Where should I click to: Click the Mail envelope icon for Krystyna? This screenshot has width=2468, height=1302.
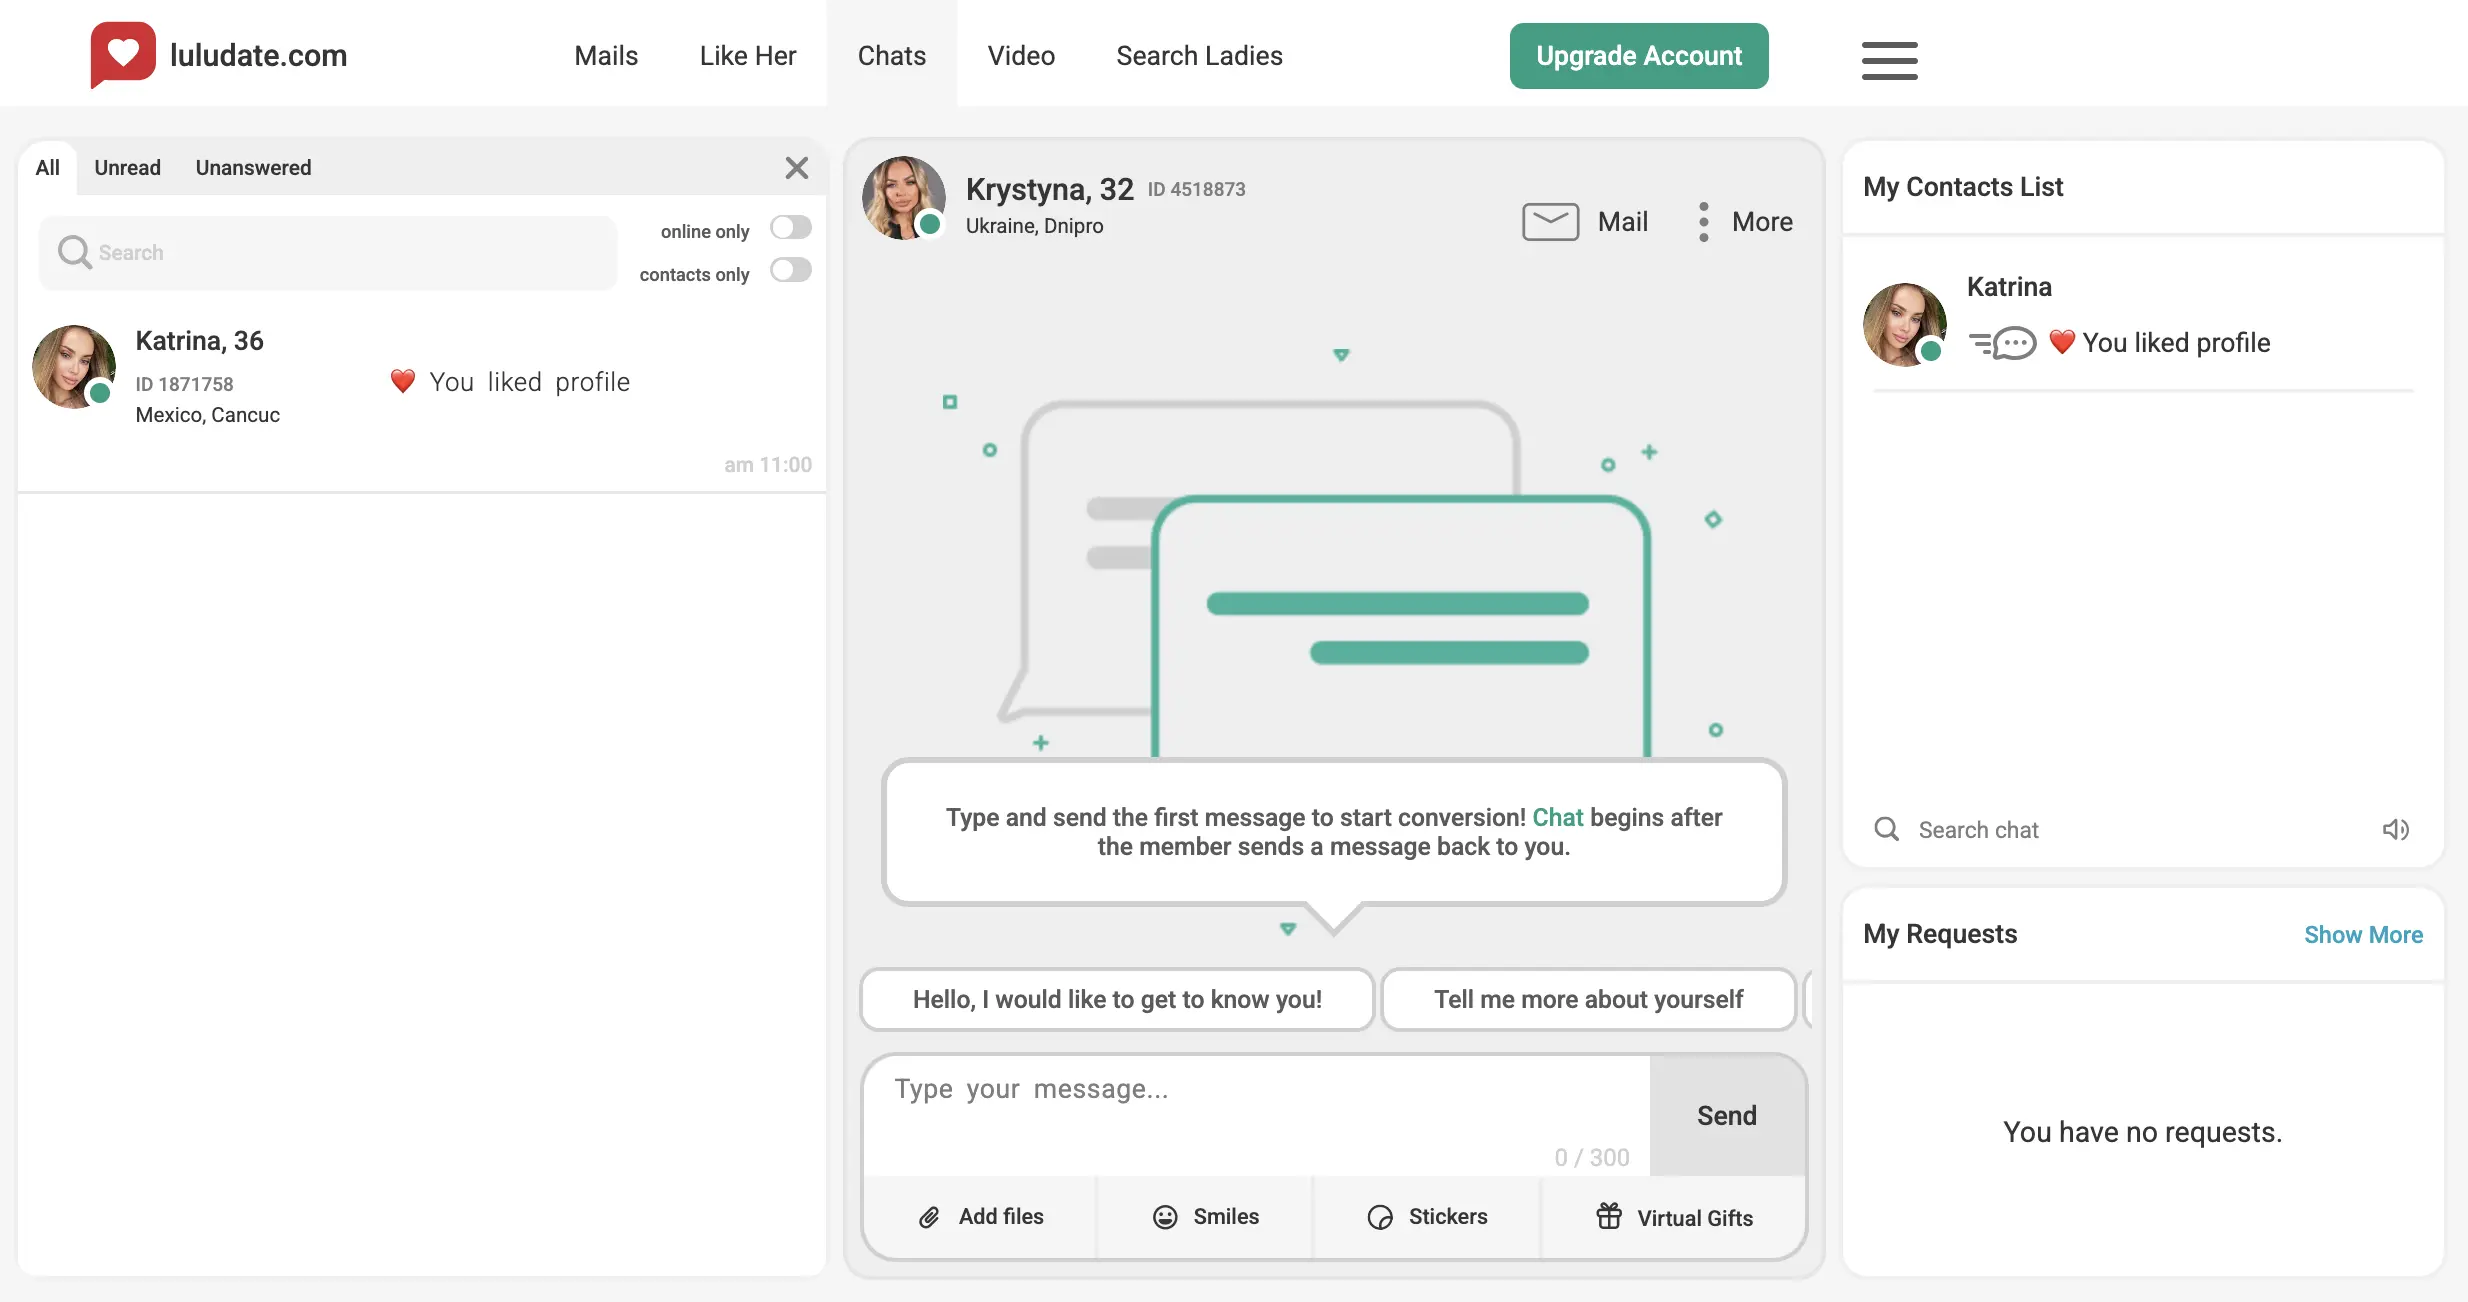[1550, 221]
